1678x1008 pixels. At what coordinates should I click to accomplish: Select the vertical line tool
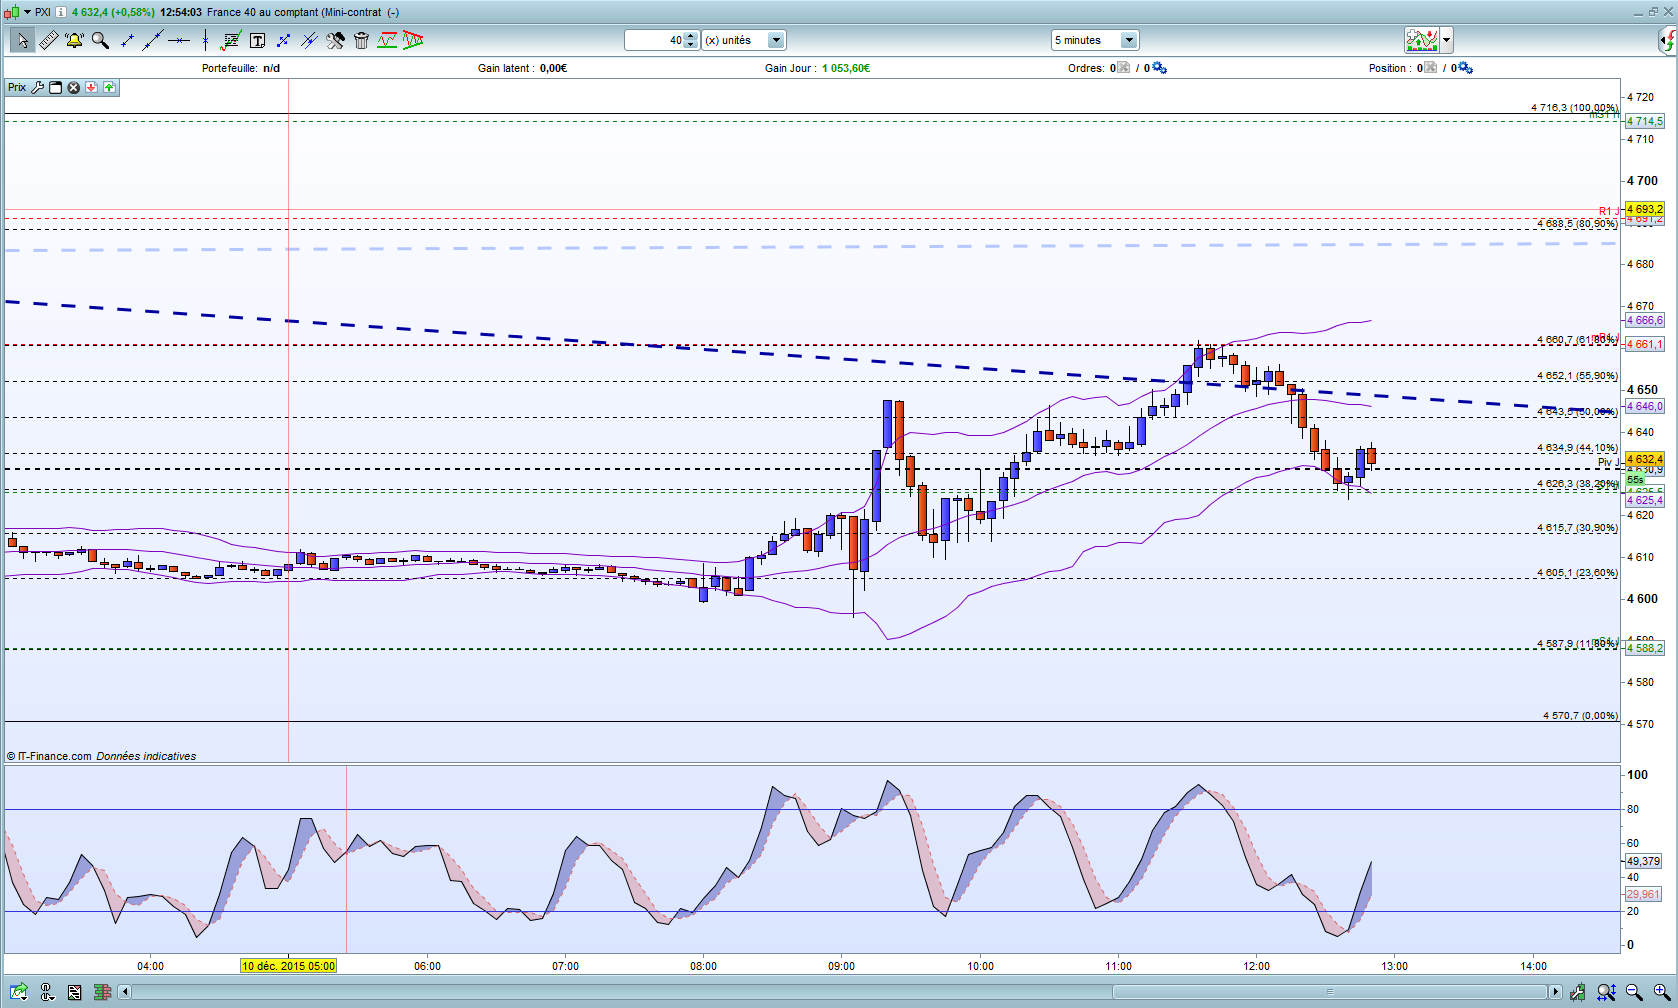(205, 40)
